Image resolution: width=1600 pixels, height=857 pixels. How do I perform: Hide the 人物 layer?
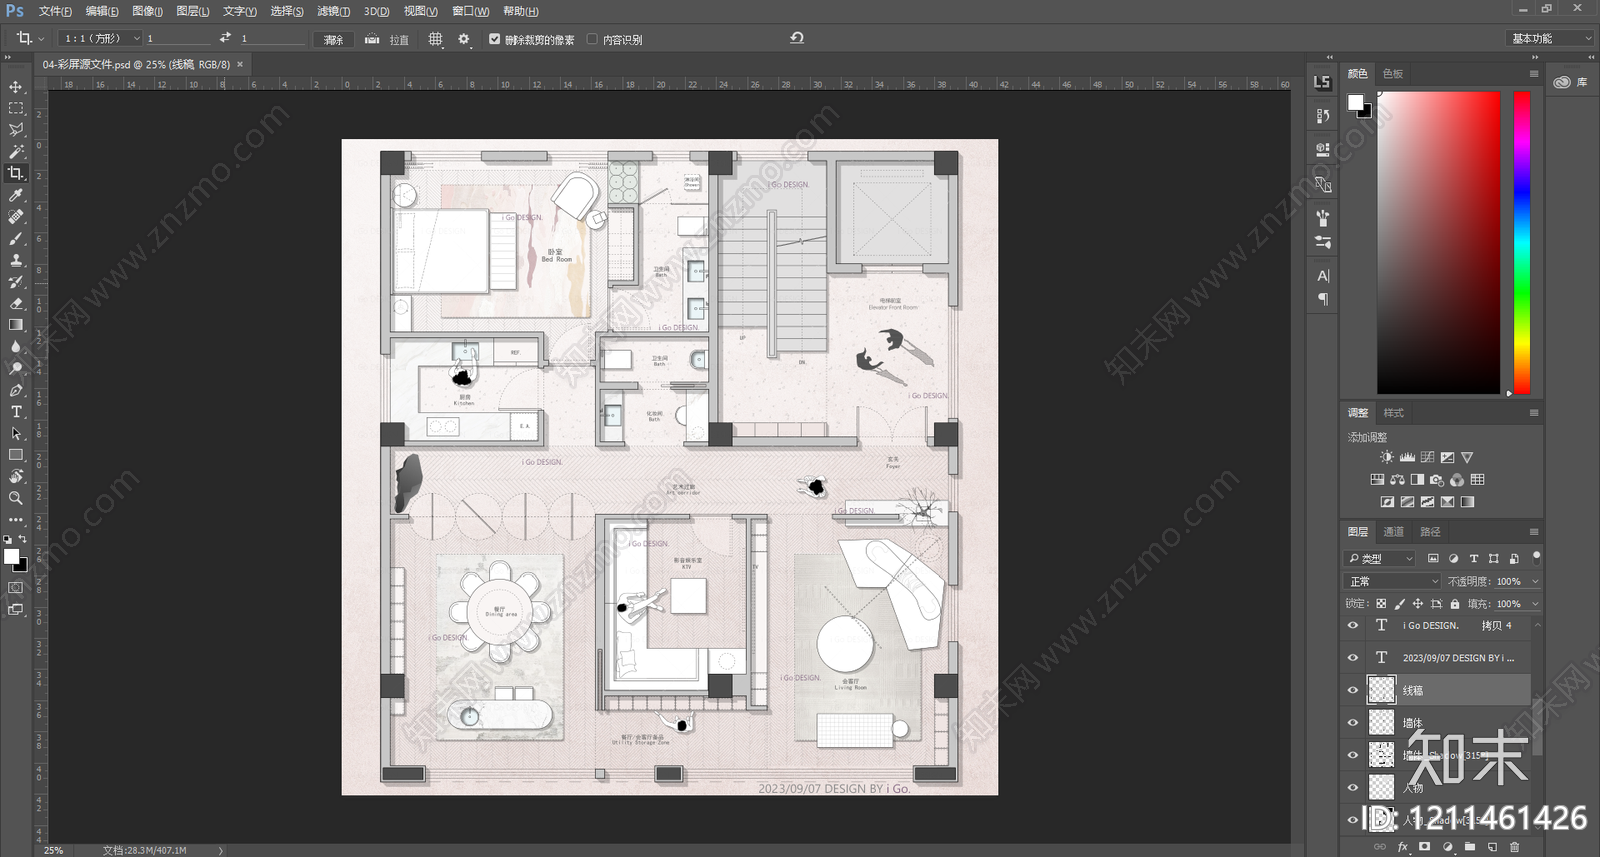pos(1353,788)
